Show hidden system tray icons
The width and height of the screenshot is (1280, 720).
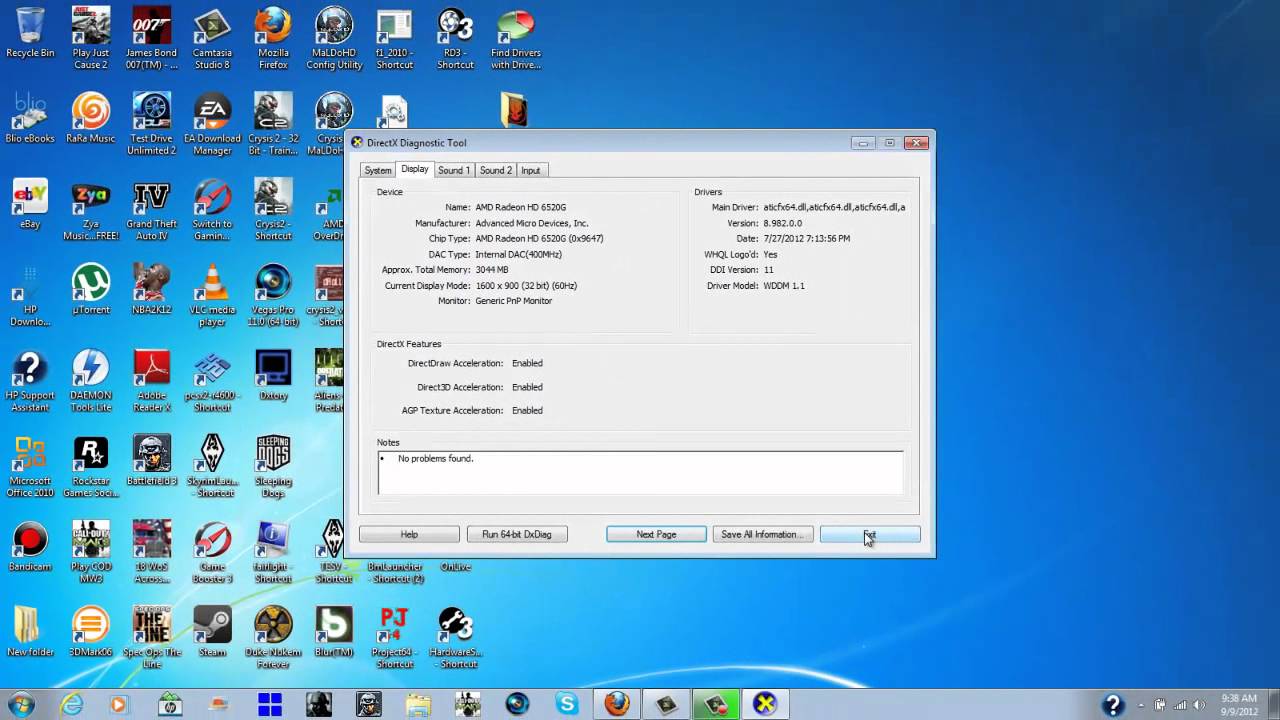pyautogui.click(x=1141, y=705)
